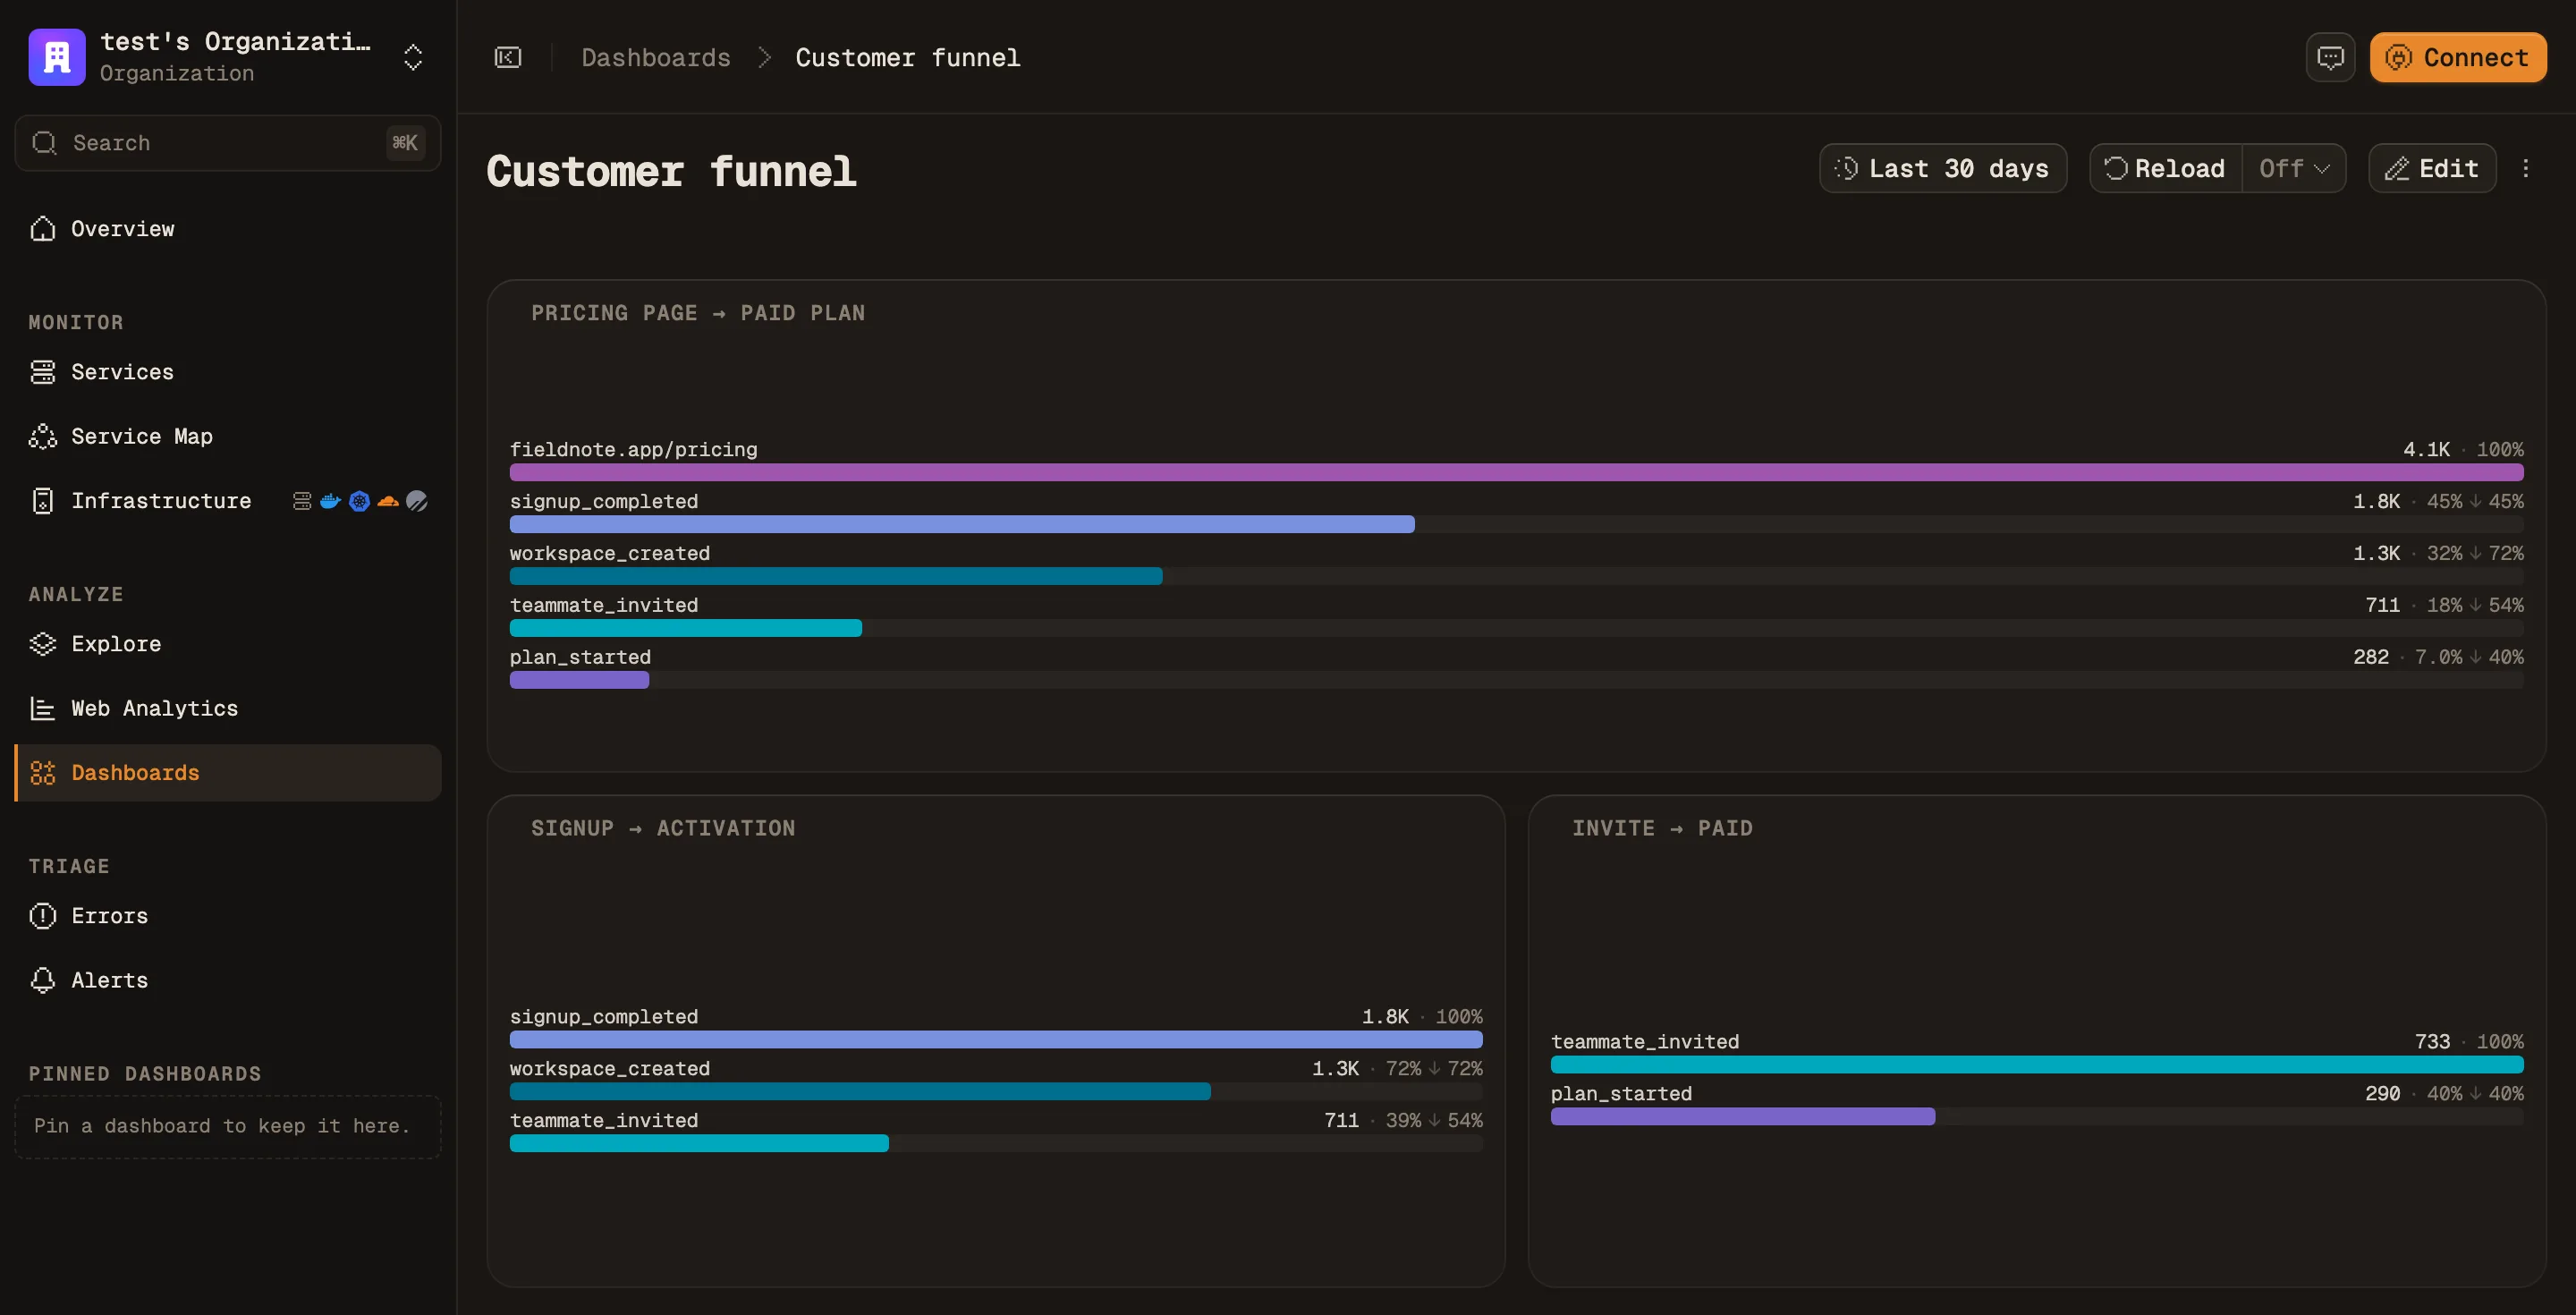Open the Explore page
The height and width of the screenshot is (1315, 2576).
pyautogui.click(x=228, y=644)
